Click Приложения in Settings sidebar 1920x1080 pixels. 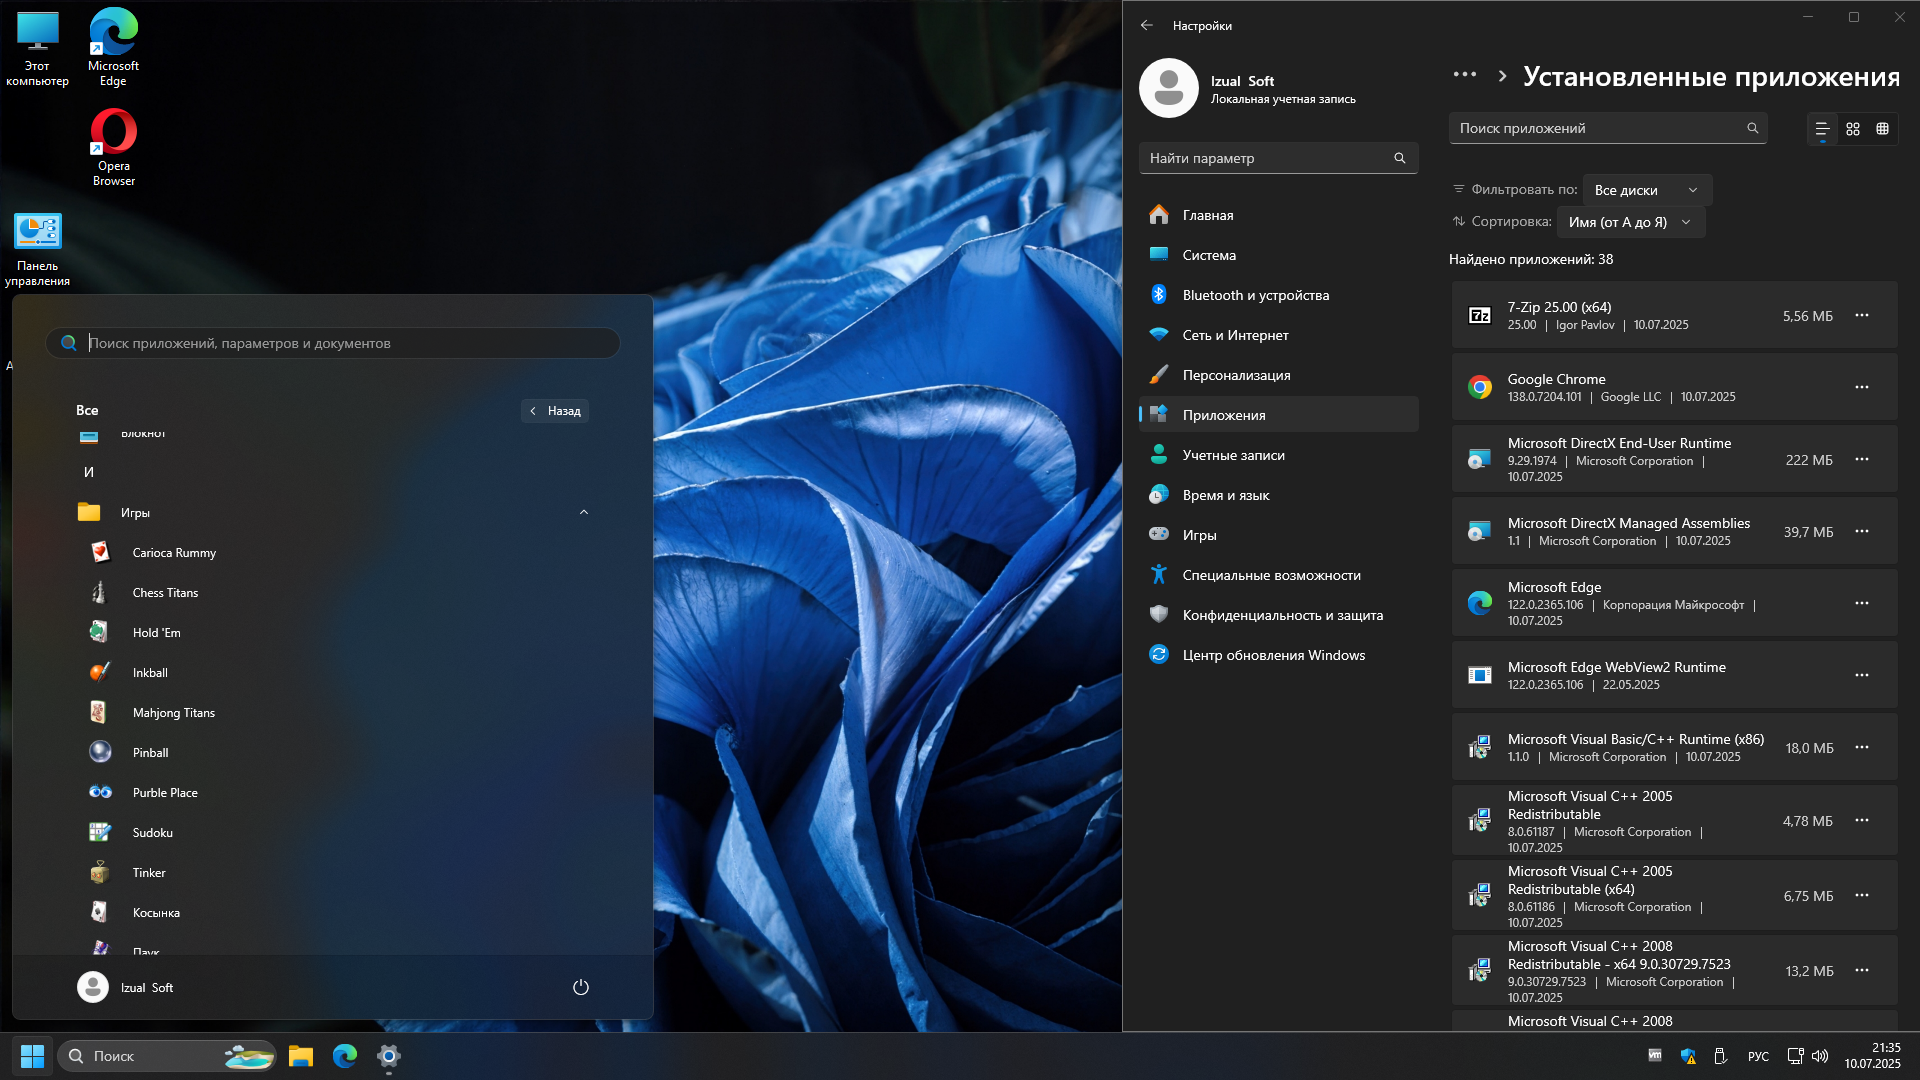(1278, 415)
